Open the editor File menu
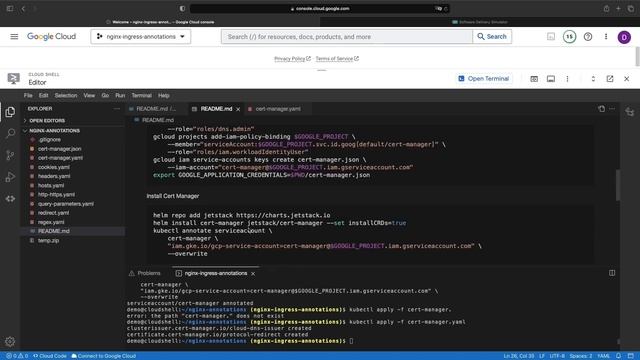The image size is (640, 360). (x=28, y=96)
